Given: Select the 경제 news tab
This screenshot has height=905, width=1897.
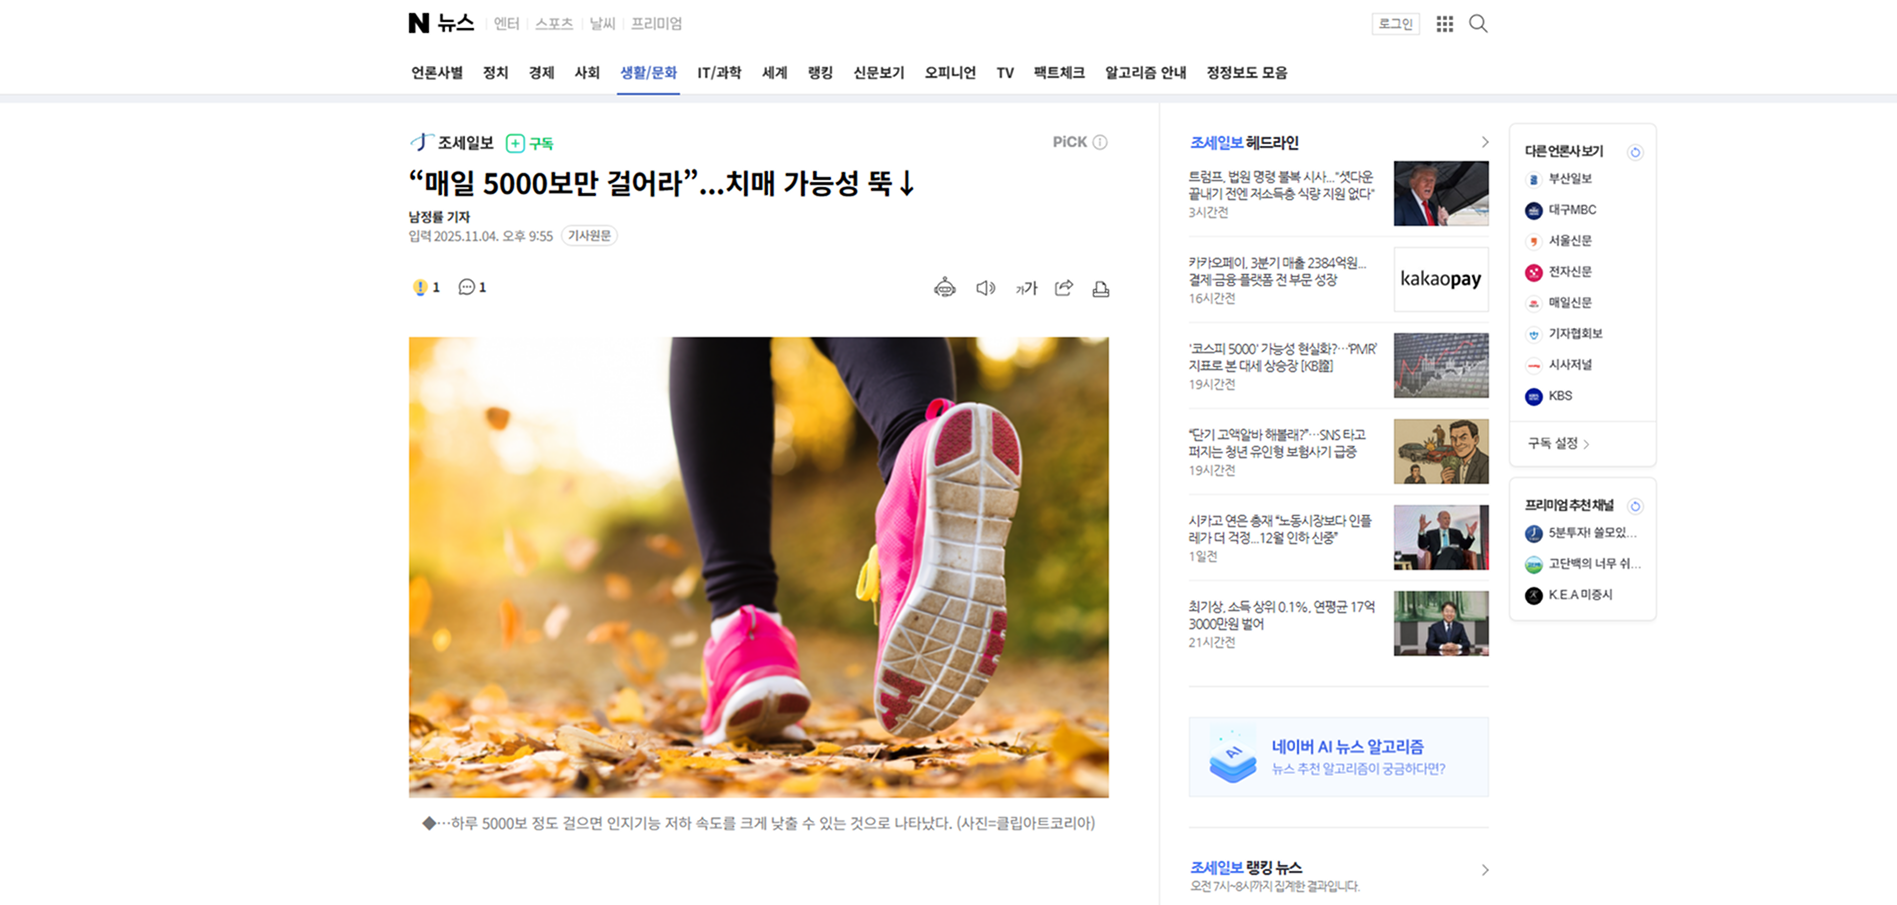Looking at the screenshot, I should (x=541, y=72).
